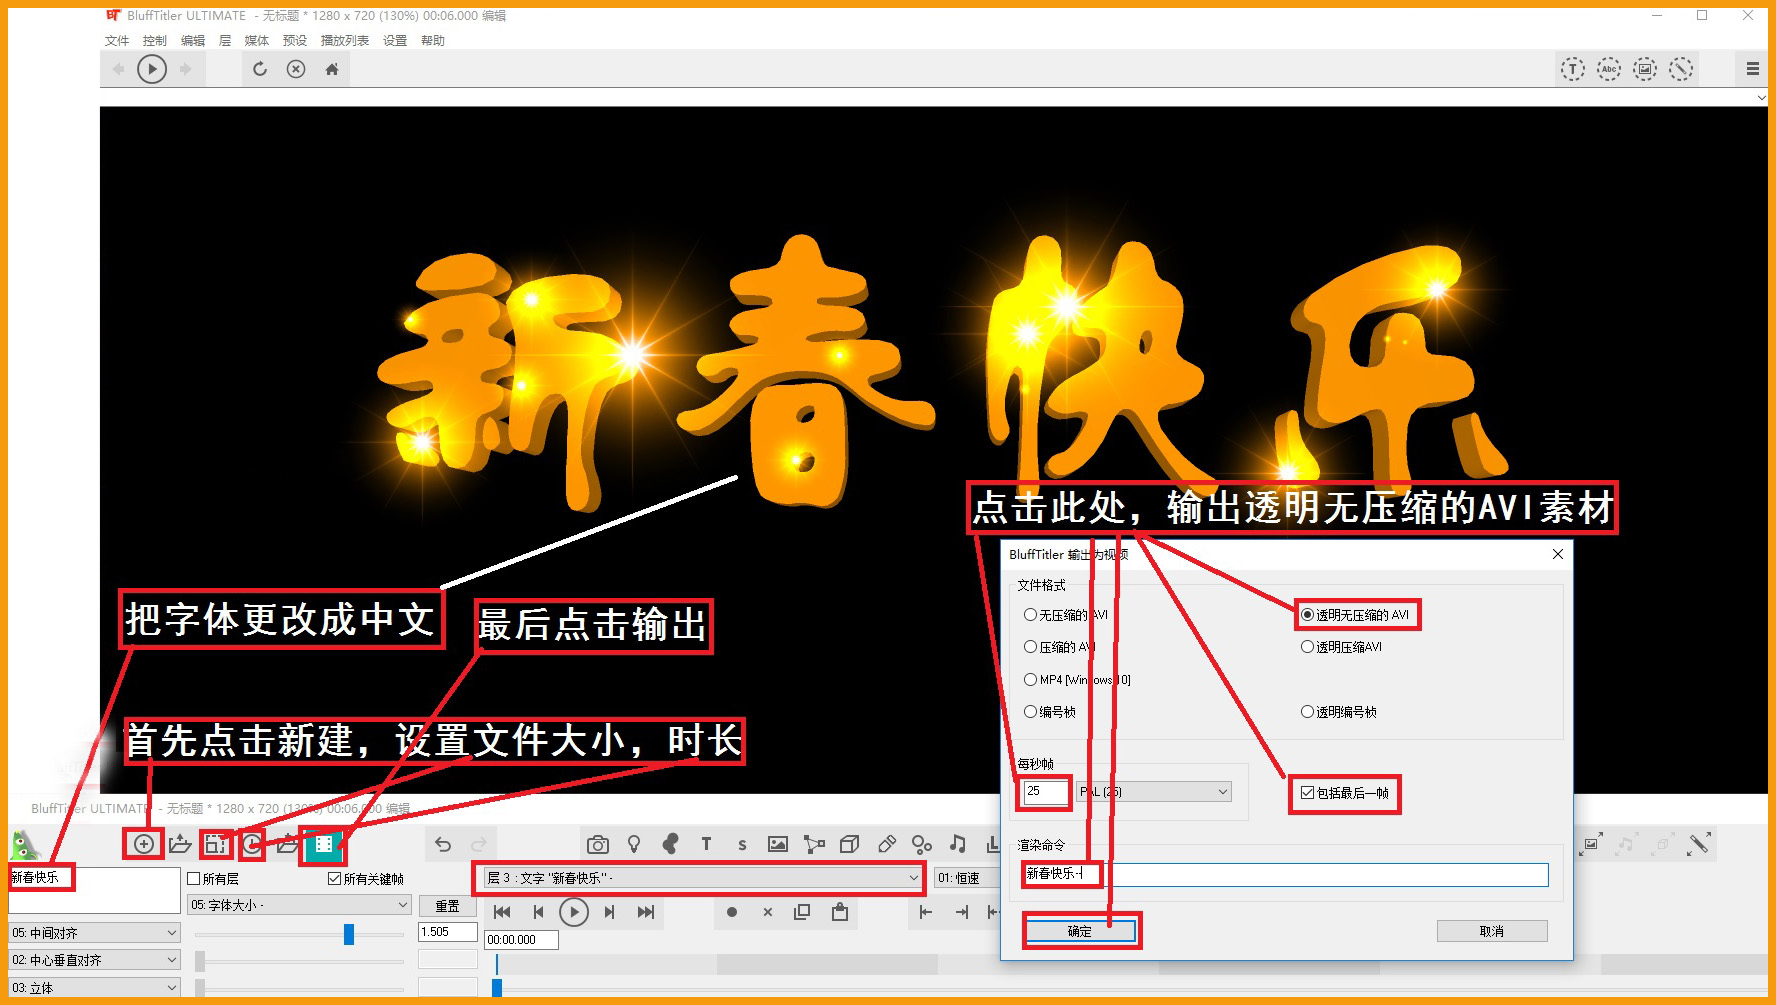Click the 00:00.000 time field
Image resolution: width=1776 pixels, height=1005 pixels.
521,940
